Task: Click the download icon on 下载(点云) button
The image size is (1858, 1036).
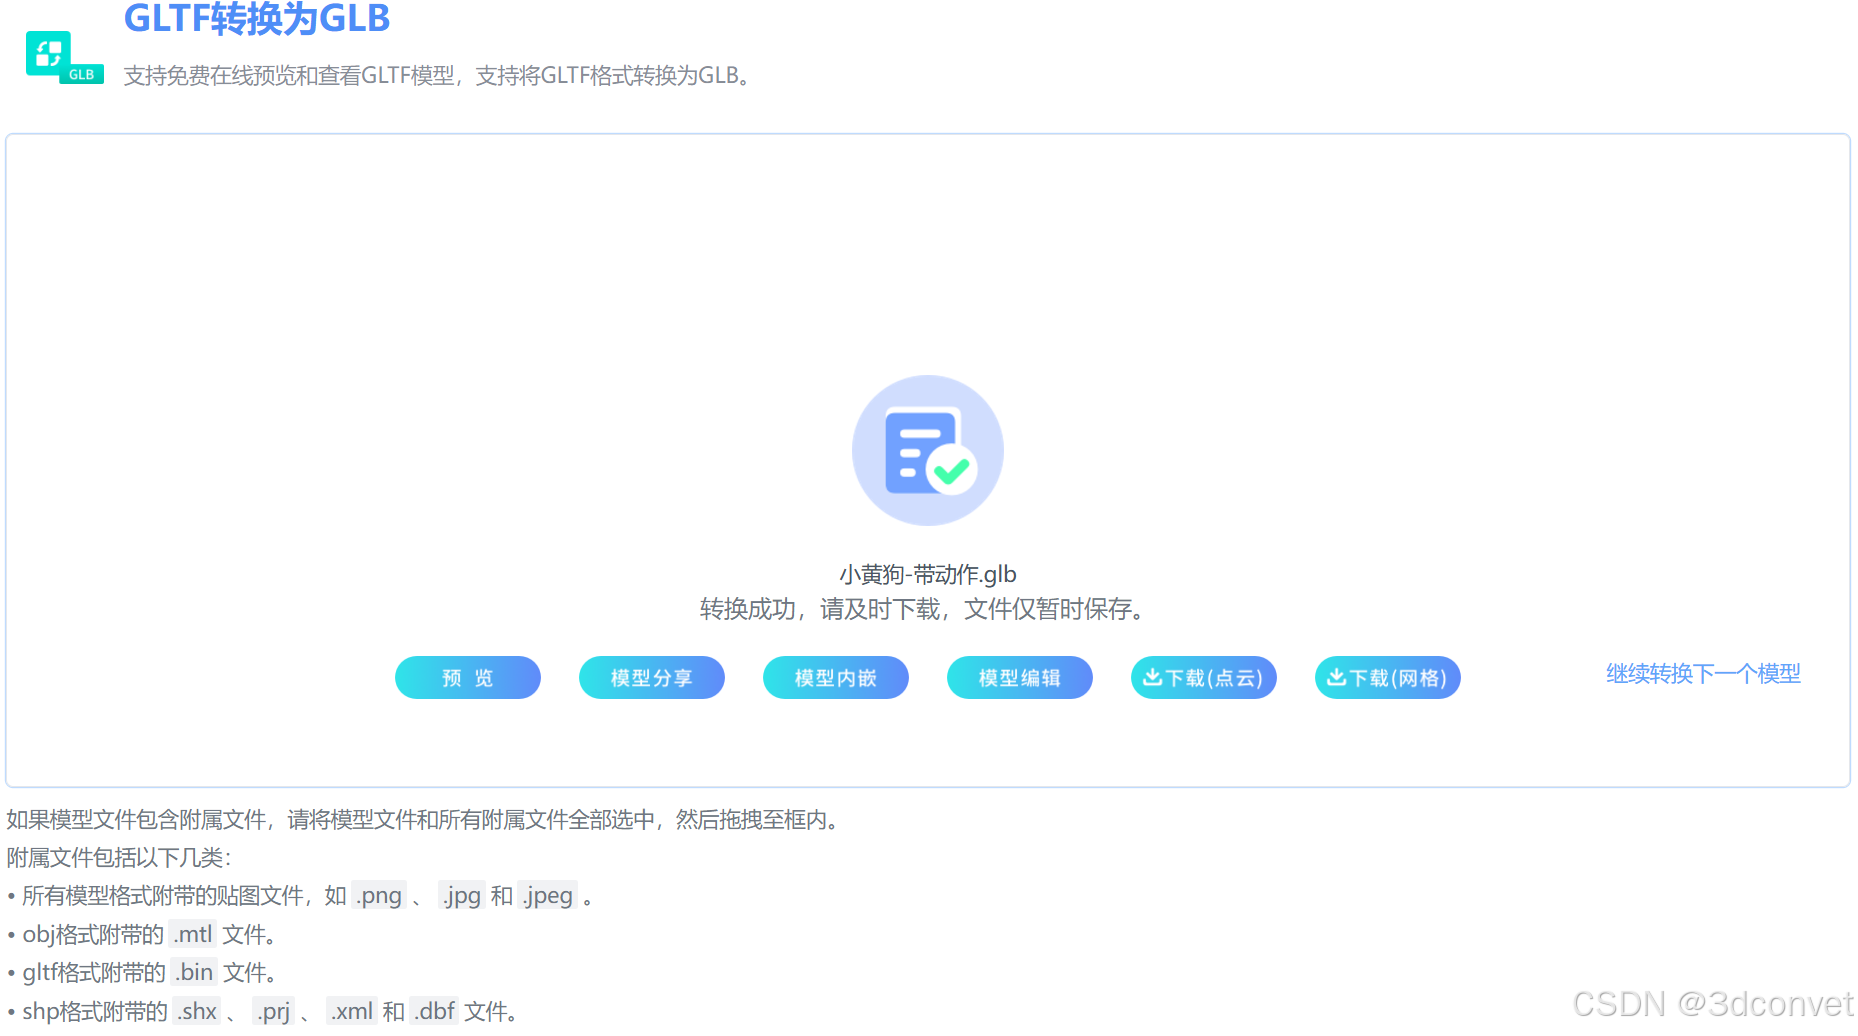Action: (1152, 677)
